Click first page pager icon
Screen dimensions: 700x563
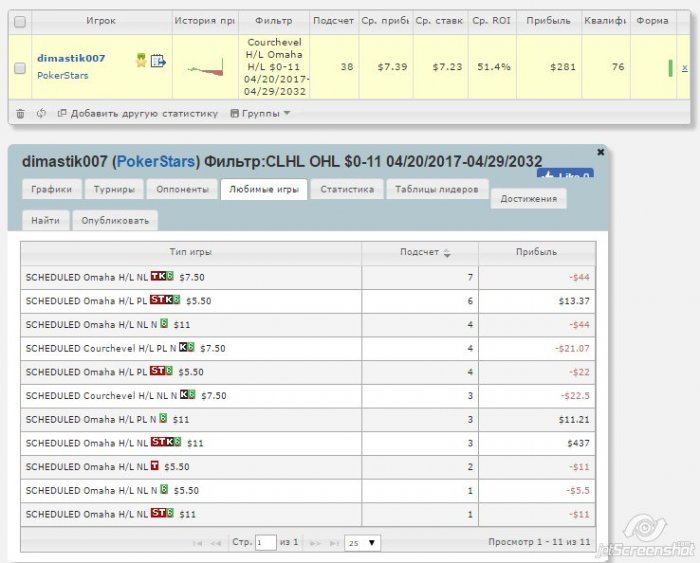197,543
